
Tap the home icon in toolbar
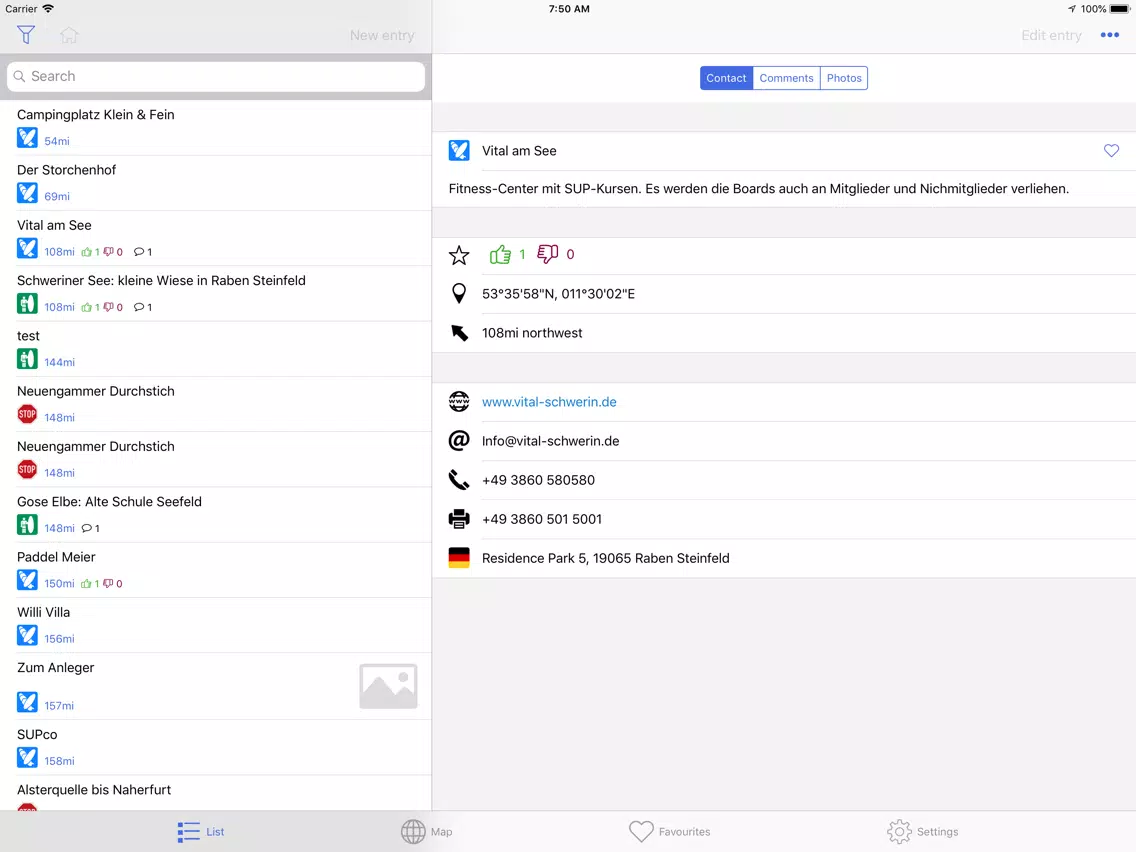click(x=69, y=35)
